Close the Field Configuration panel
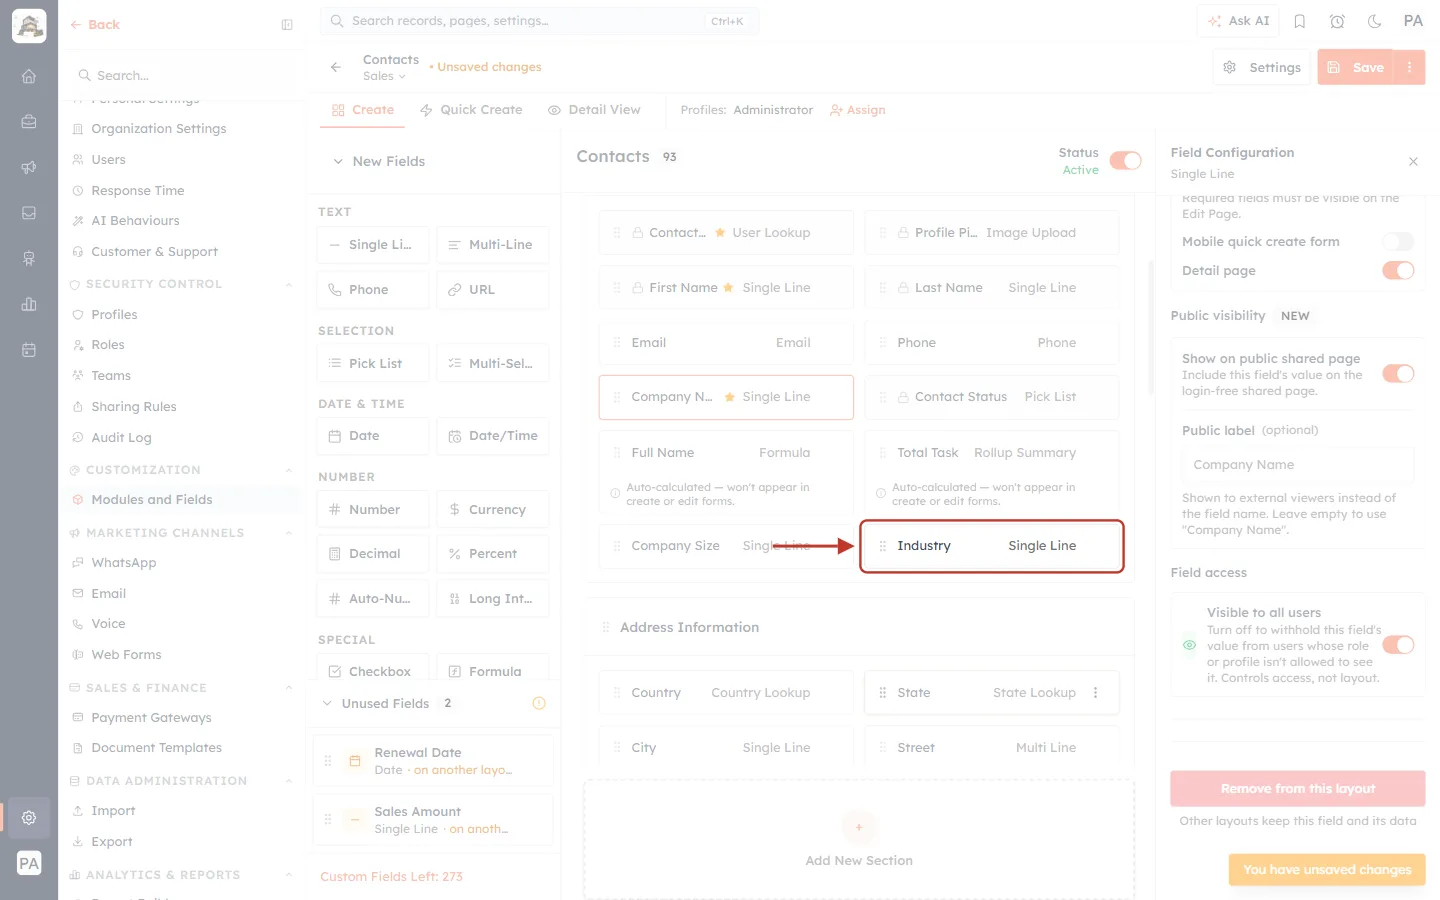Screen dimensions: 1440x900 click(x=1413, y=161)
